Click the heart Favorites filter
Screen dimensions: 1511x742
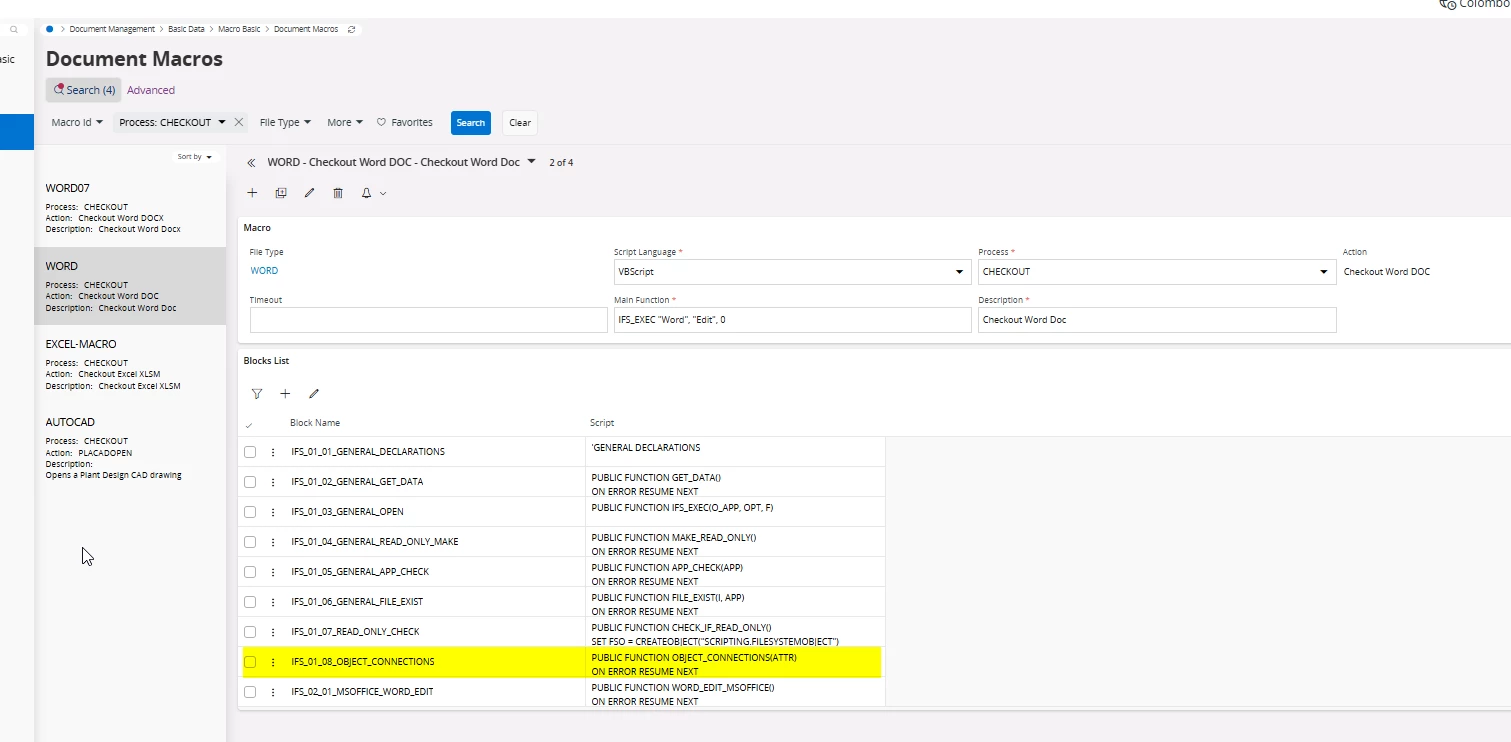click(404, 122)
